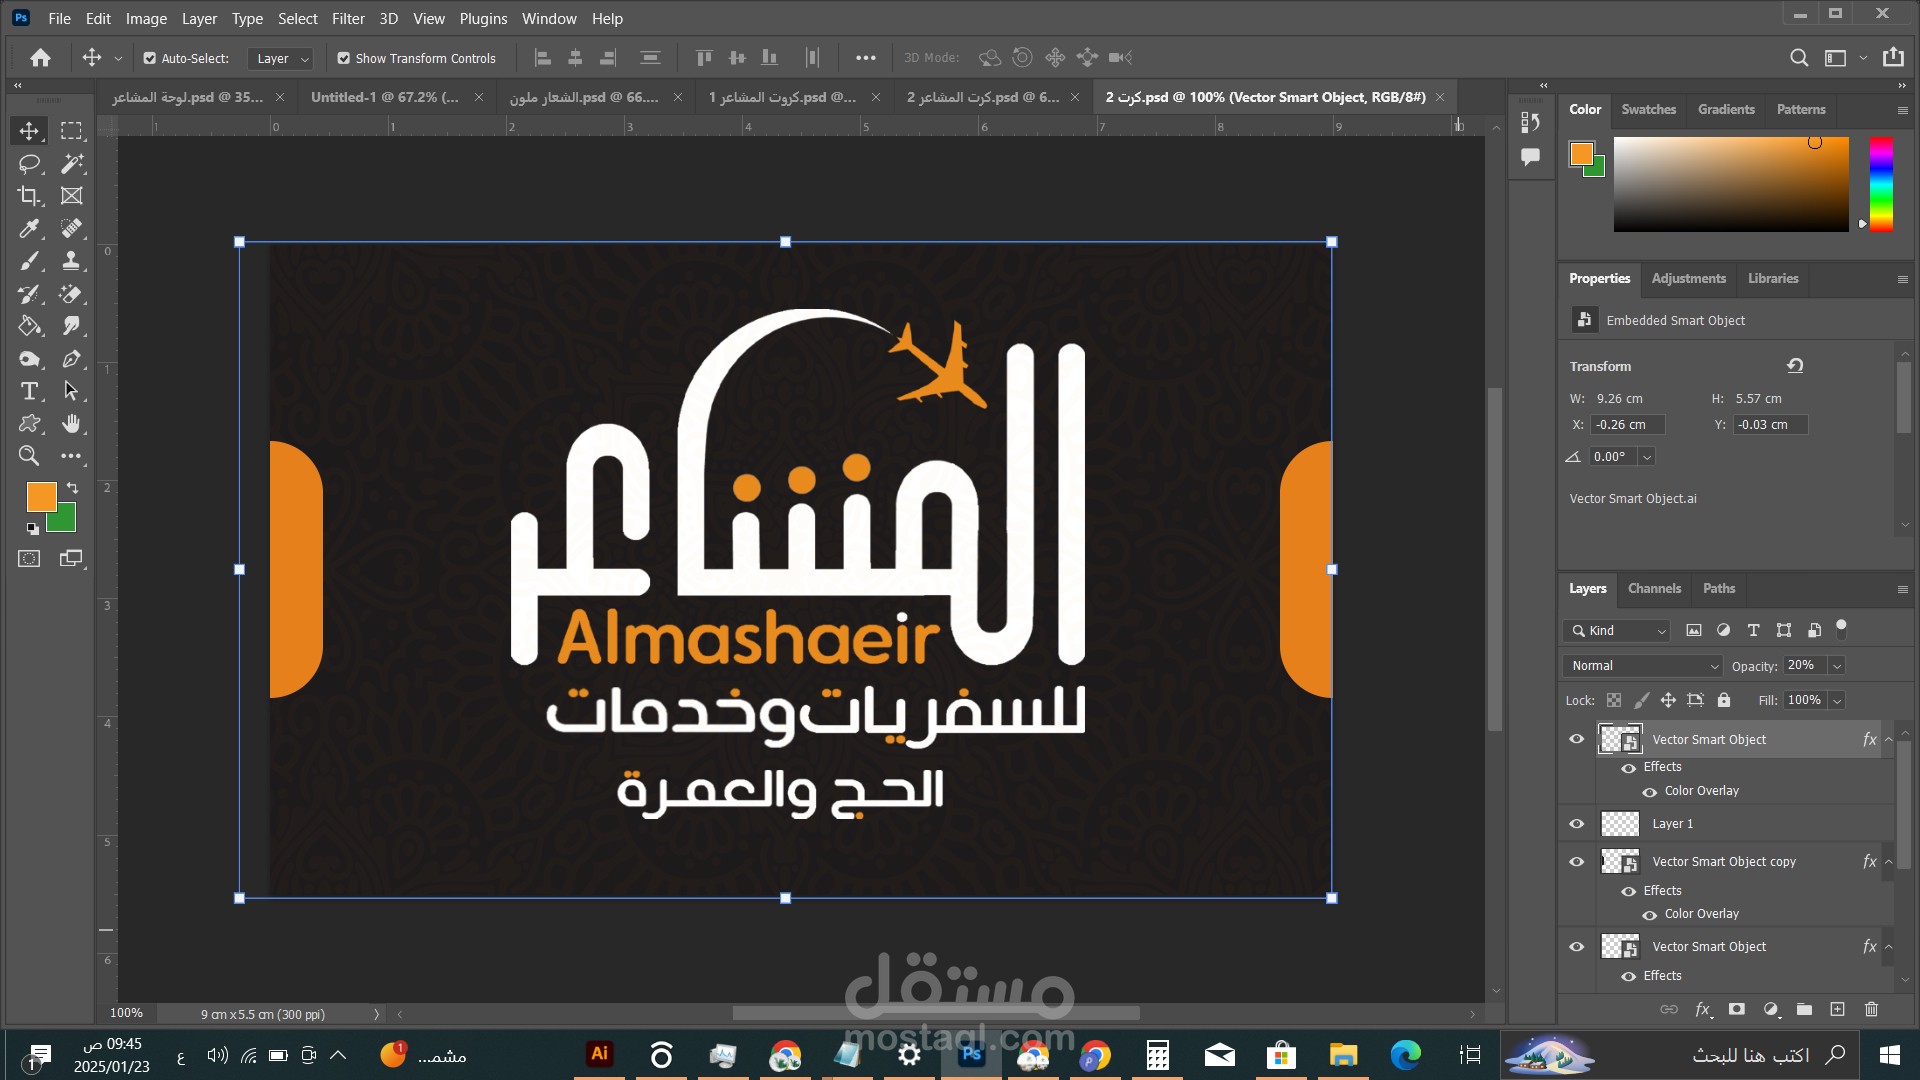Choose the Zoom tool in toolbar
1920x1080 pixels.
click(x=29, y=456)
